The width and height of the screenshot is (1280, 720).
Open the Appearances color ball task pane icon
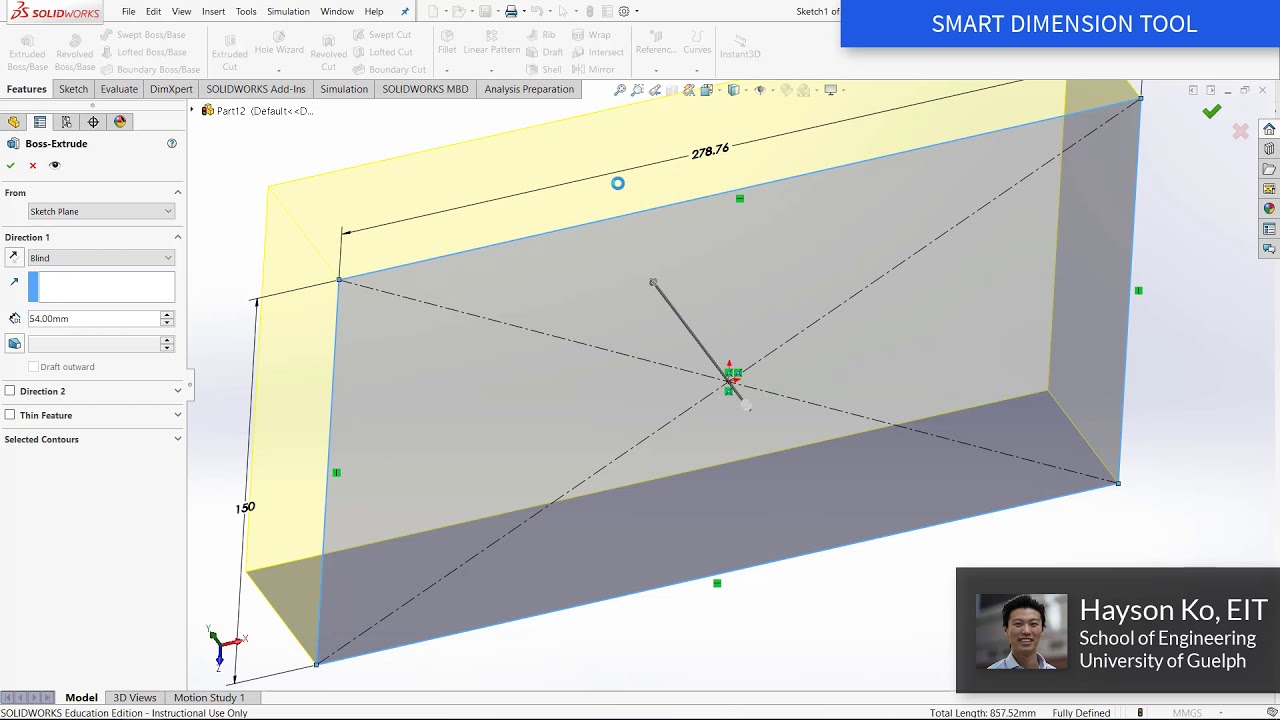1269,209
